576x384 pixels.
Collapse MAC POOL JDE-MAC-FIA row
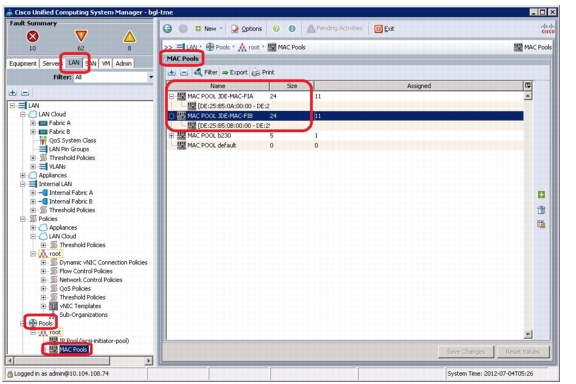tap(172, 96)
